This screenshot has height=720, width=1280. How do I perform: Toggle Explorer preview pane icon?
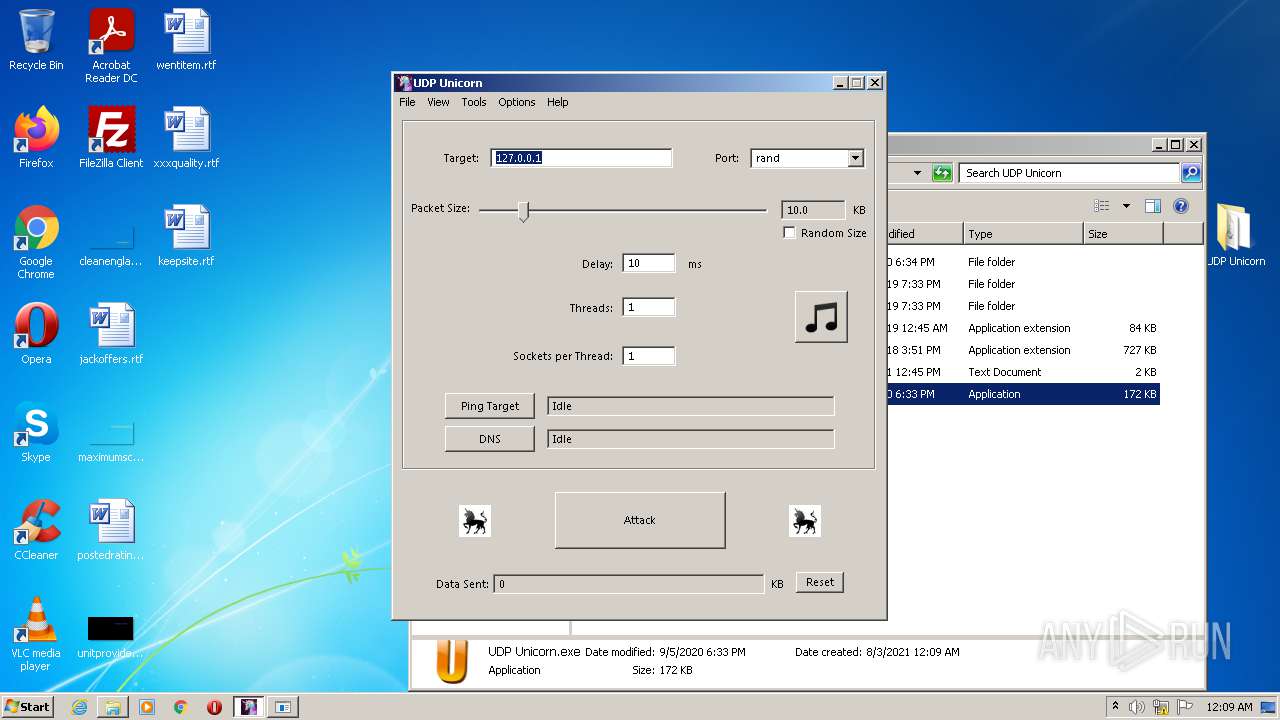click(1152, 206)
